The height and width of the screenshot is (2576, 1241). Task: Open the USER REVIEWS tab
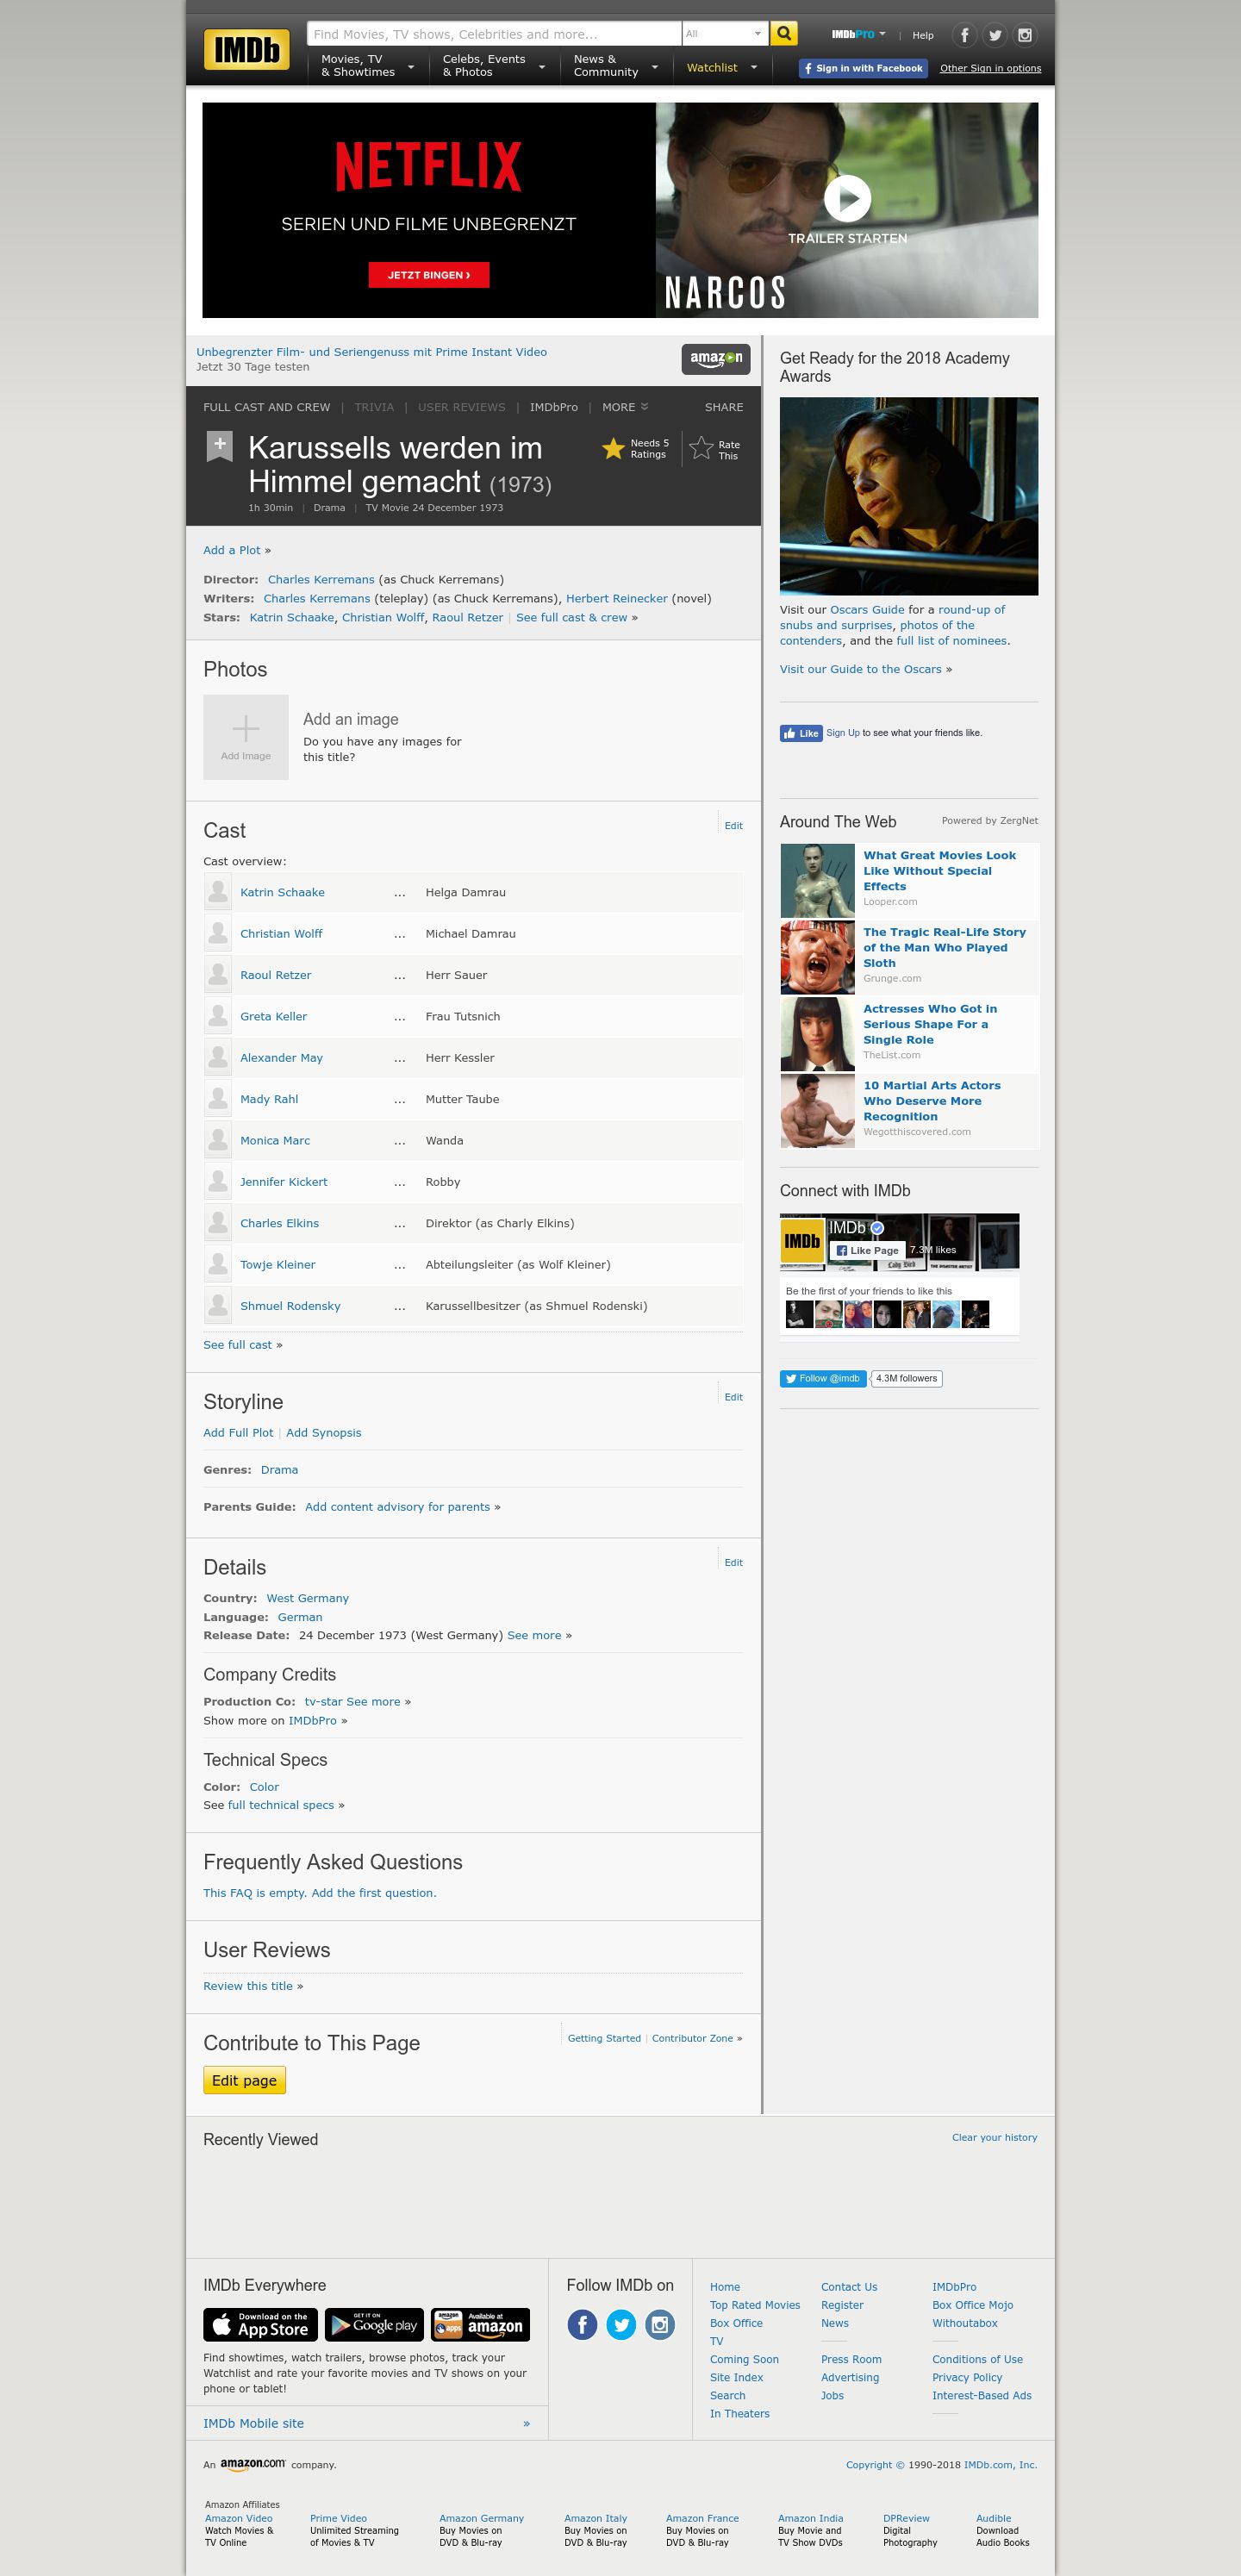(x=461, y=407)
